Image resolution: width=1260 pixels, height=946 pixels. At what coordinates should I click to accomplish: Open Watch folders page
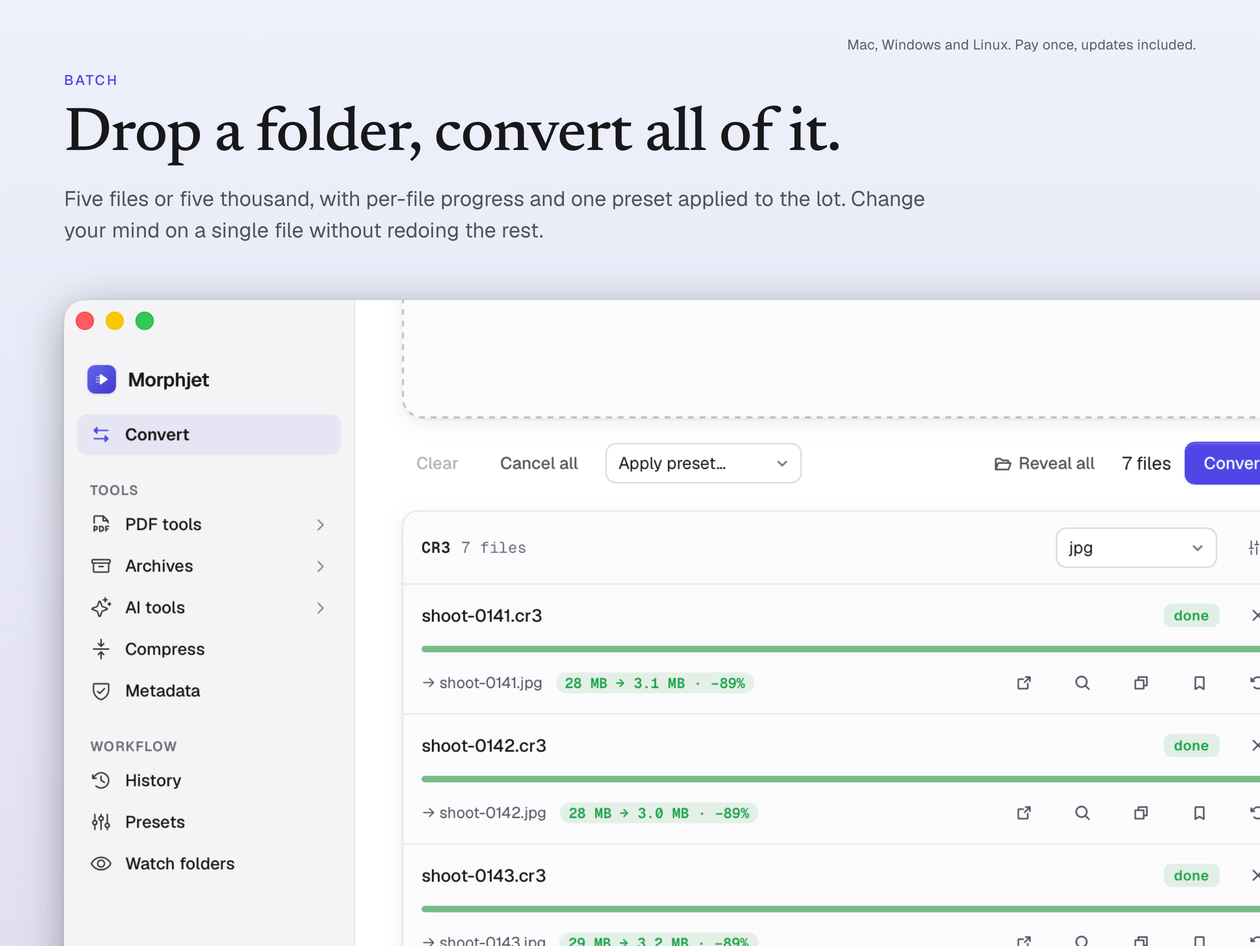tap(209, 864)
